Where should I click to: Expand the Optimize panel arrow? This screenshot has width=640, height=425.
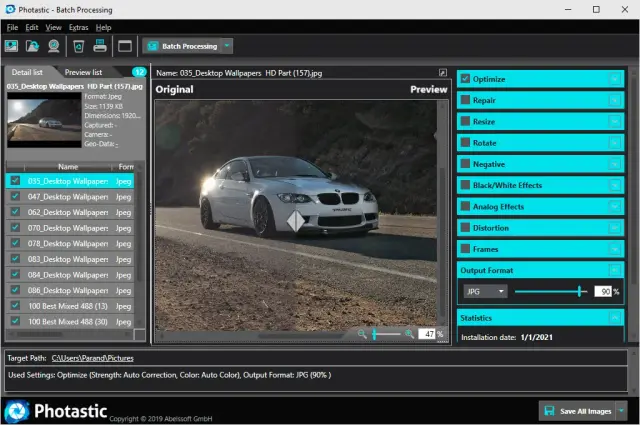(x=615, y=79)
